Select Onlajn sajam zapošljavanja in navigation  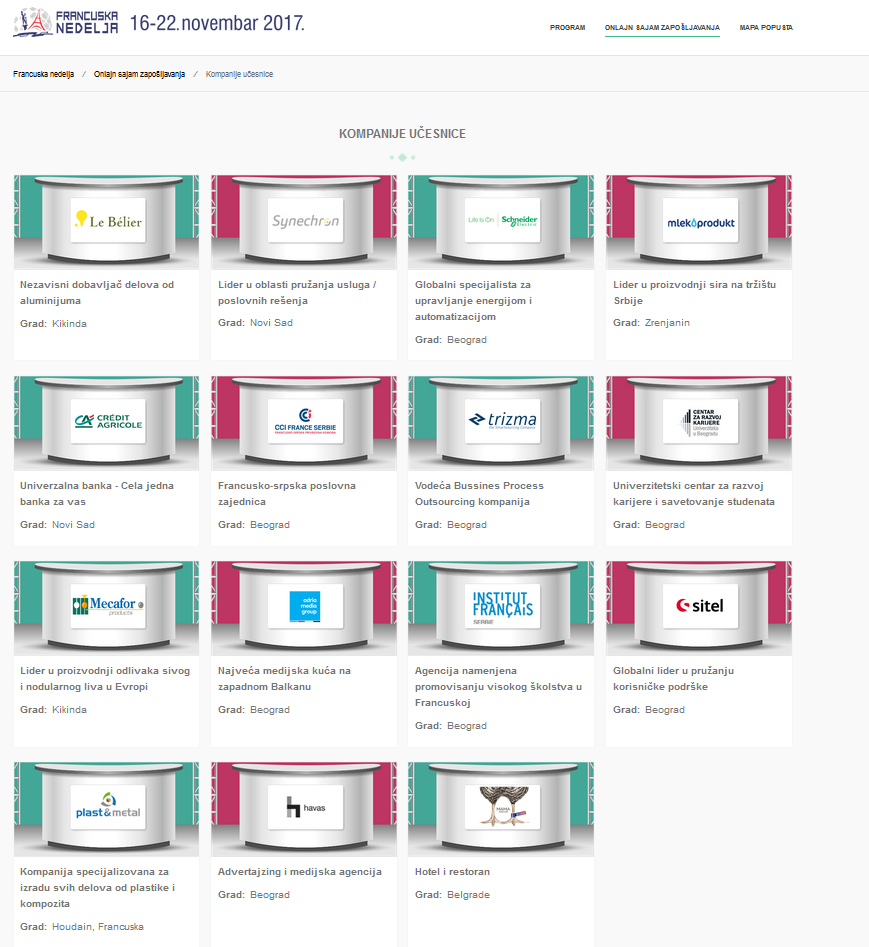coord(662,28)
